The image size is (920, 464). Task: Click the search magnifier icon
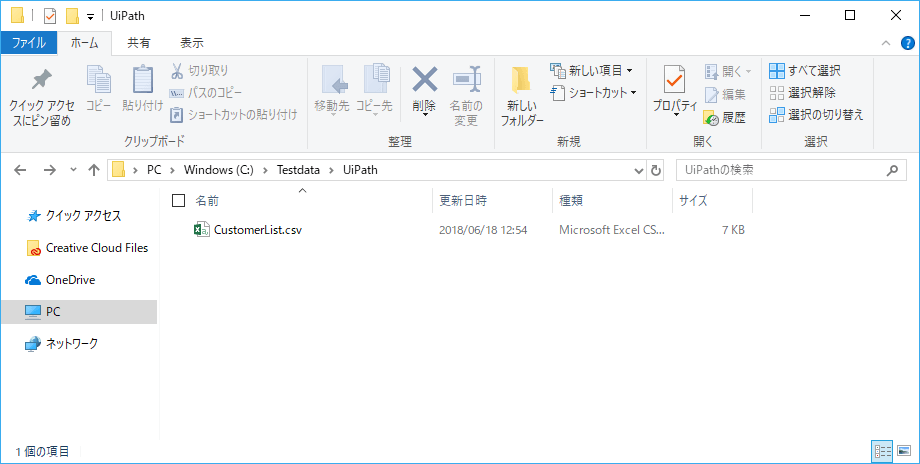tap(892, 171)
